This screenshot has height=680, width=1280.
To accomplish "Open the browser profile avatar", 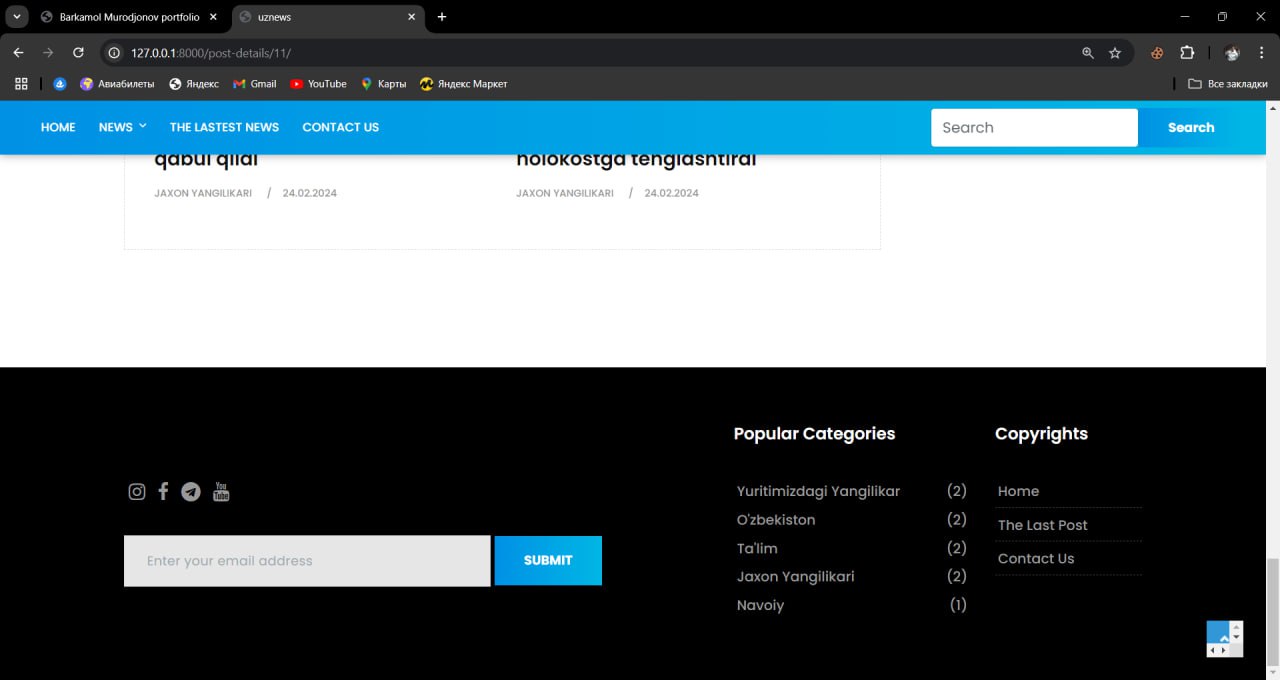I will click(x=1232, y=53).
